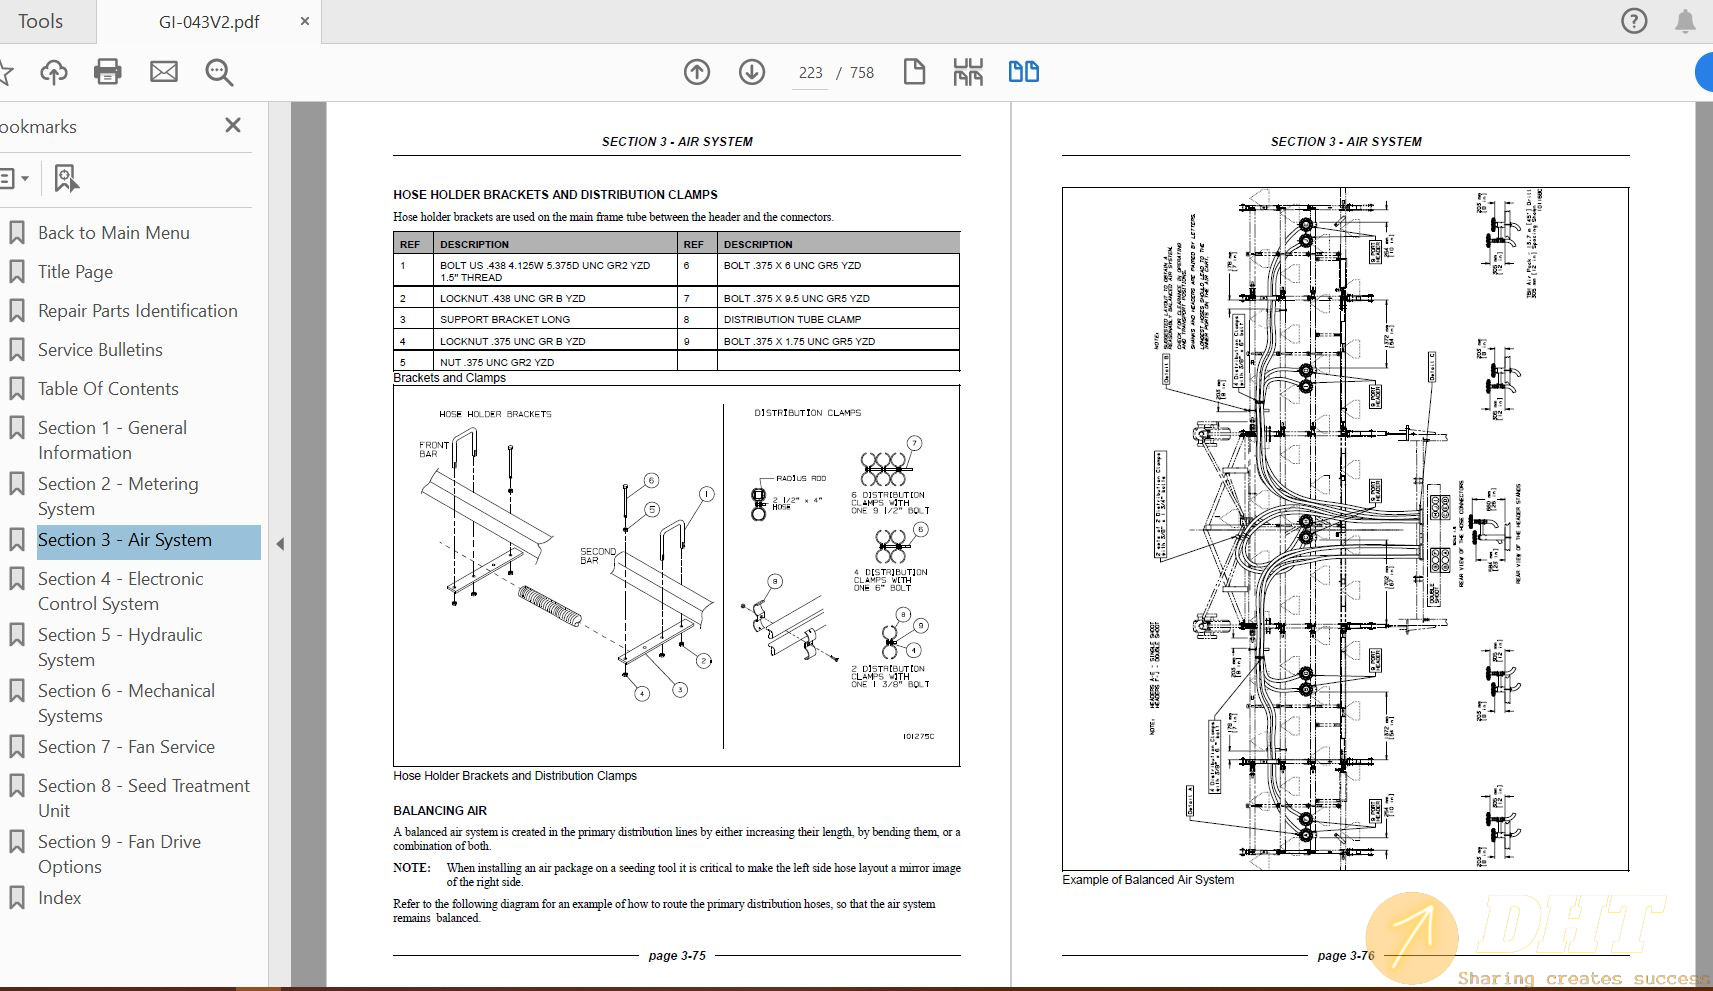Switch to single page view
Screen dimensions: 1713x991
(914, 72)
